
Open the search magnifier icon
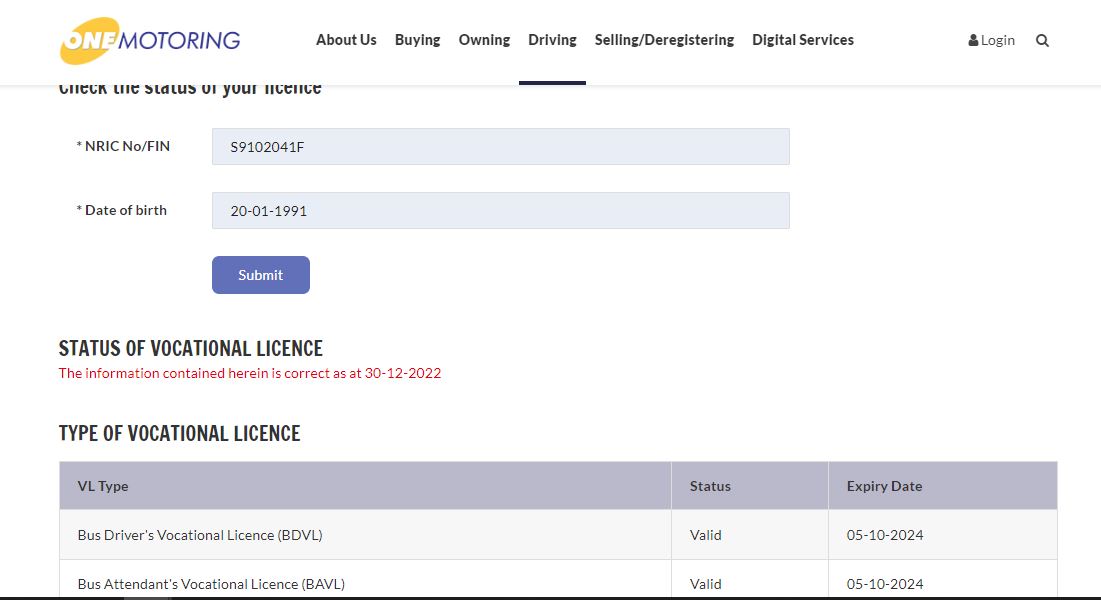click(1042, 41)
